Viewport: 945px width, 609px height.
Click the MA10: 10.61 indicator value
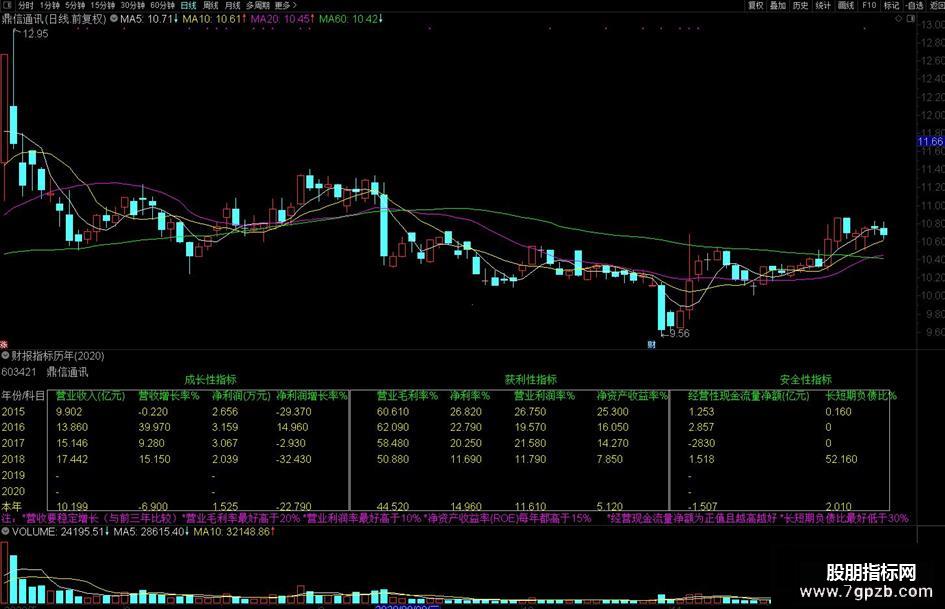click(x=215, y=19)
